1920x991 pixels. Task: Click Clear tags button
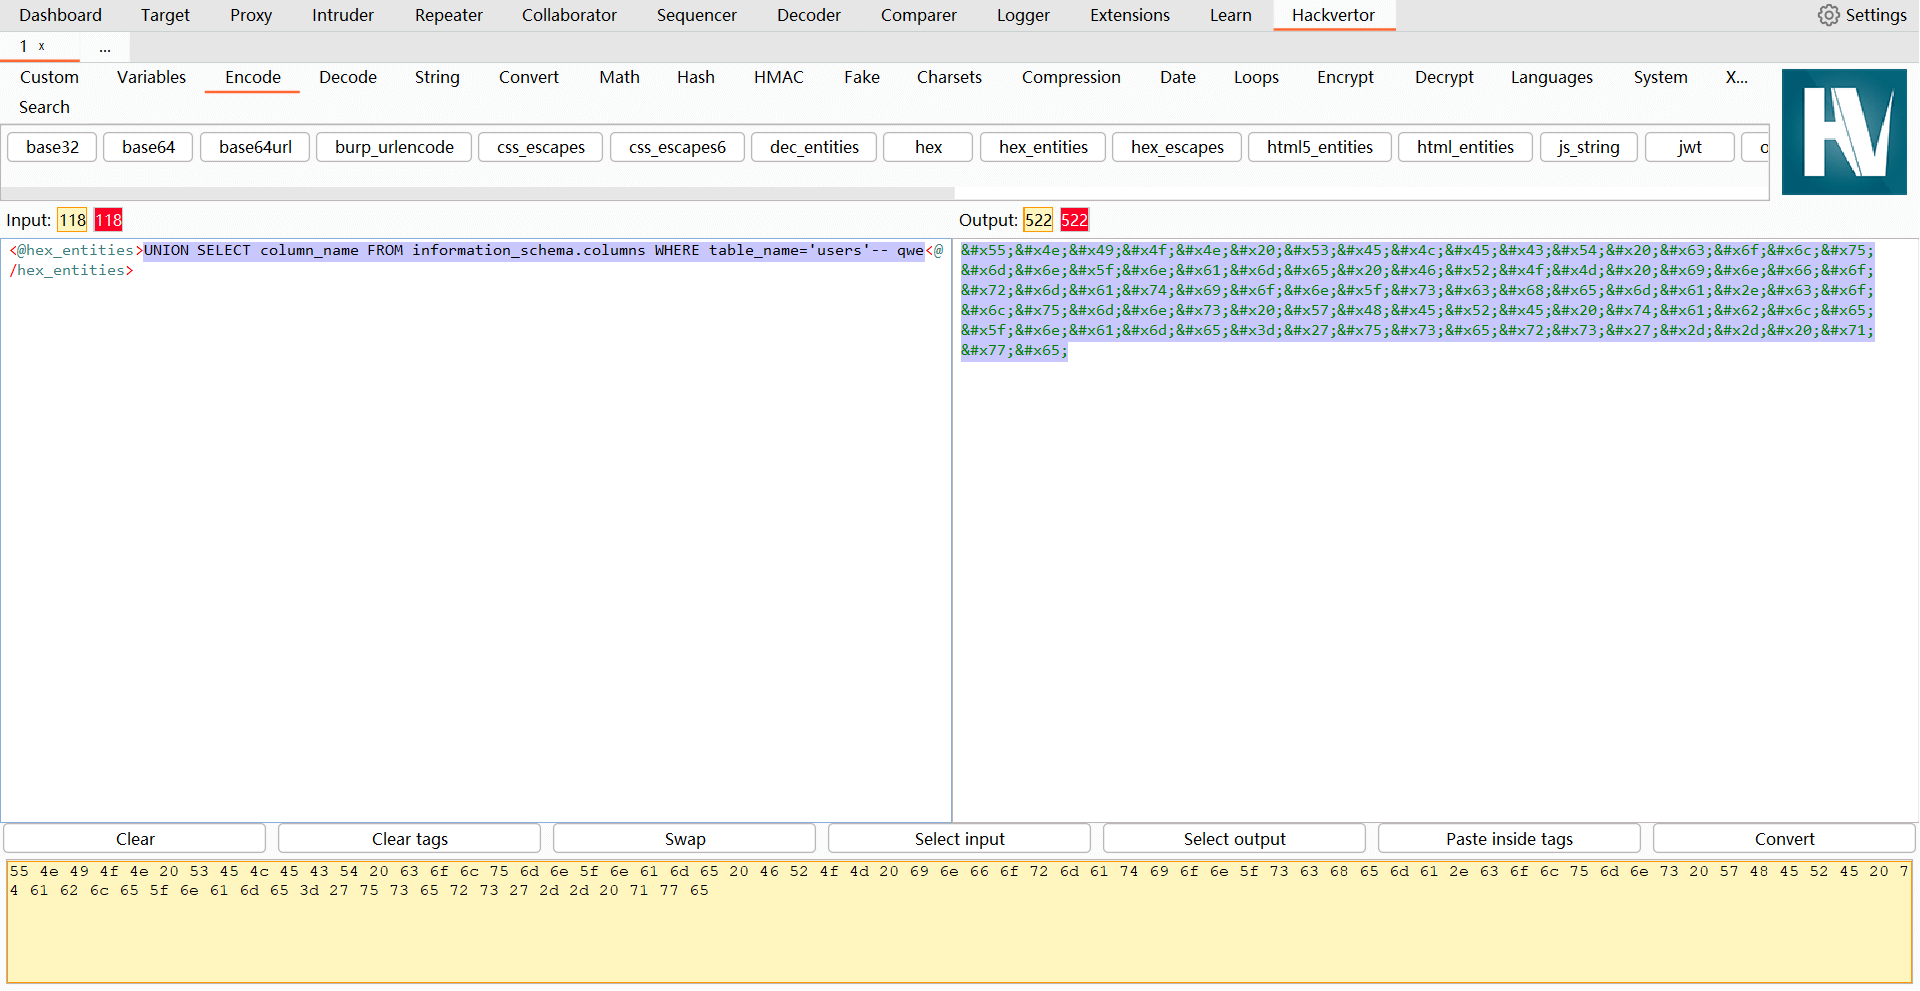coord(409,839)
